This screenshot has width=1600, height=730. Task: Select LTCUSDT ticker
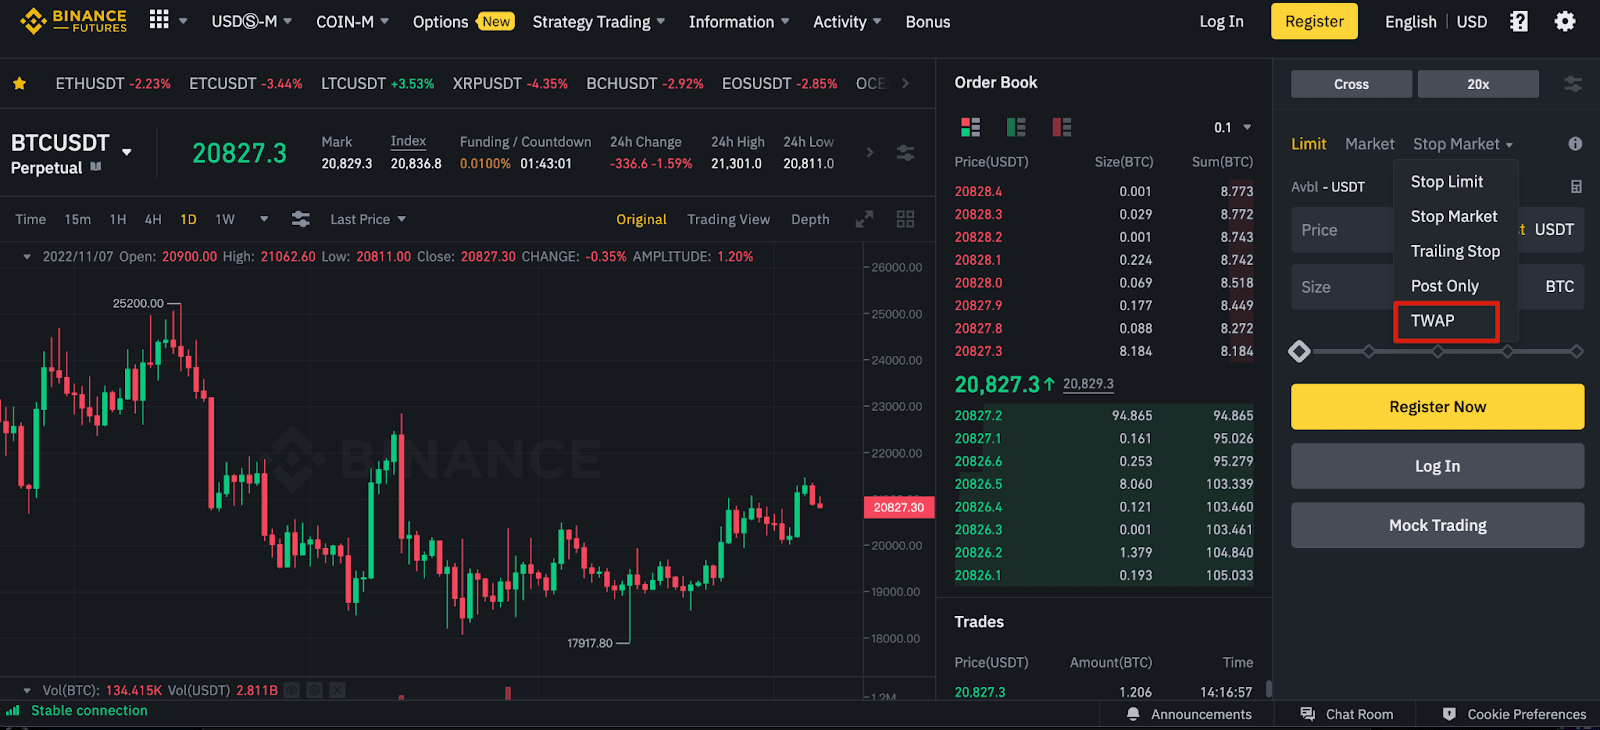377,84
